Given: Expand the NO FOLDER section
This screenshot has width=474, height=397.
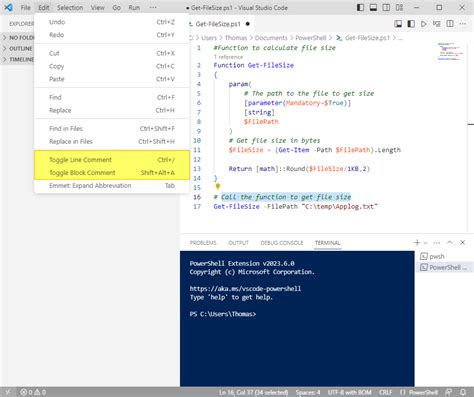Looking at the screenshot, I should (17, 38).
